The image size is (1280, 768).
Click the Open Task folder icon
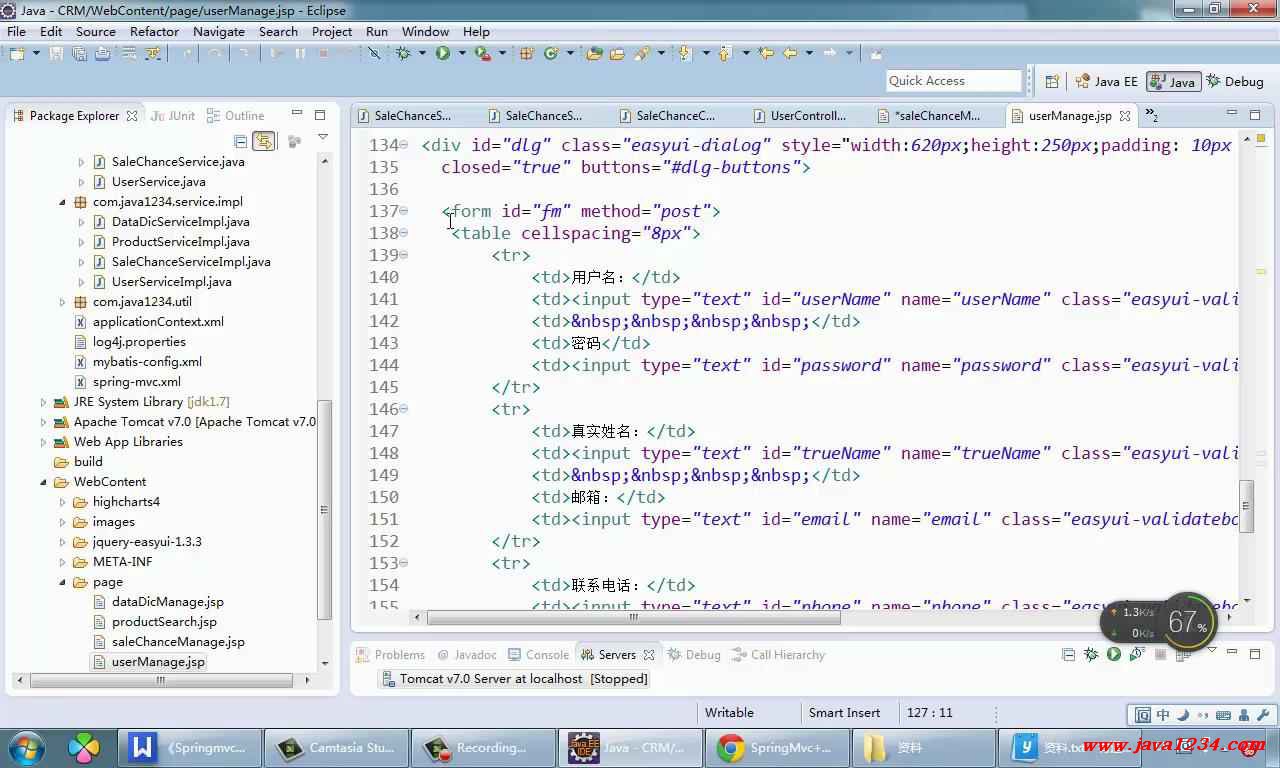pyautogui.click(x=618, y=54)
